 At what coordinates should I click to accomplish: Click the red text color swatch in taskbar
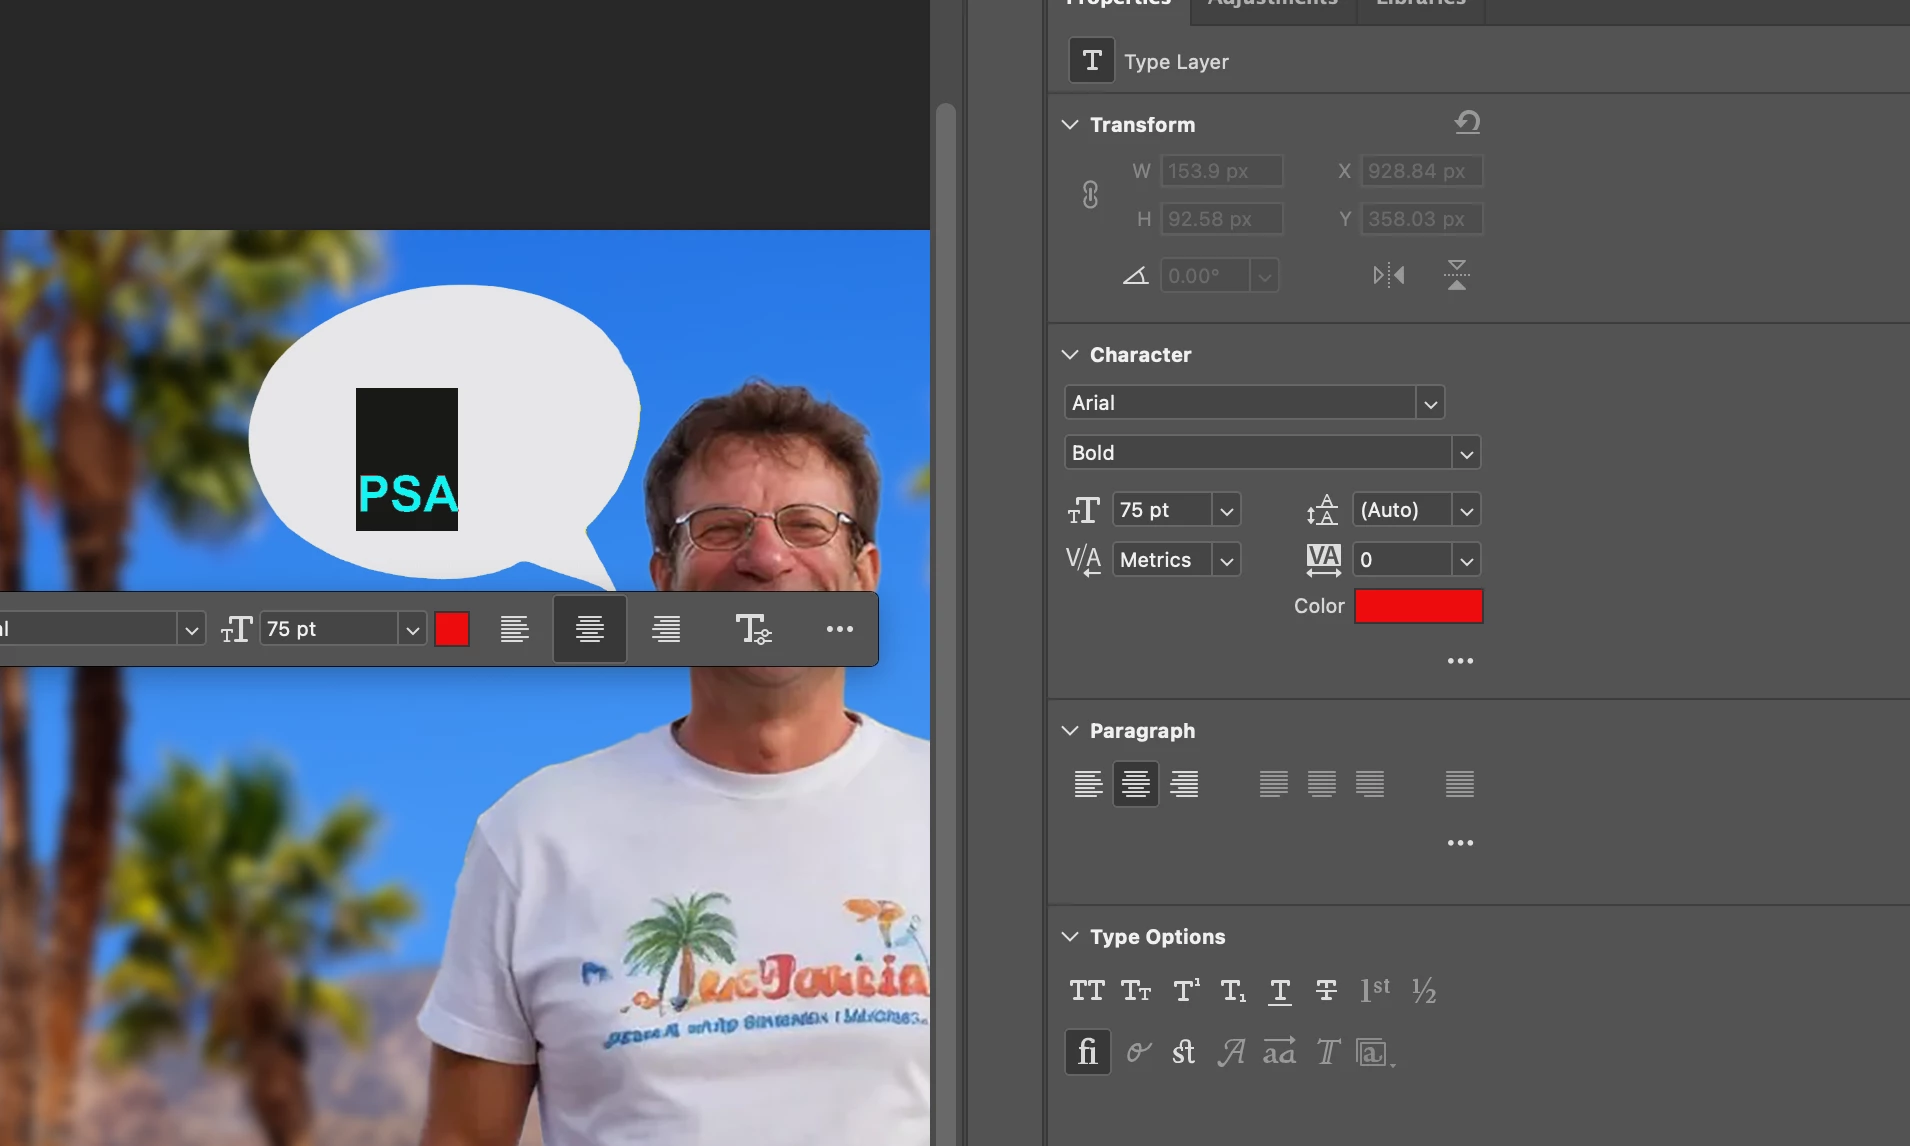coord(452,629)
